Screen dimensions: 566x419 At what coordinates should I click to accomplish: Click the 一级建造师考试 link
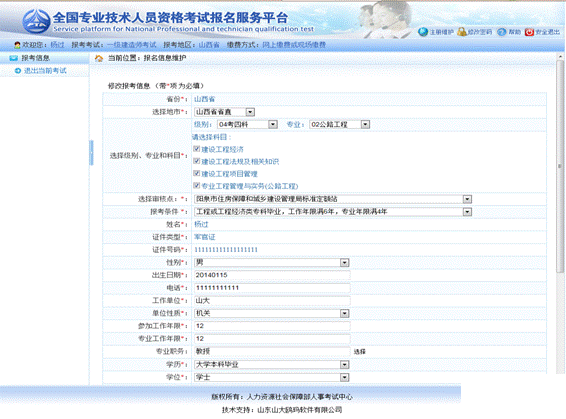pos(131,45)
